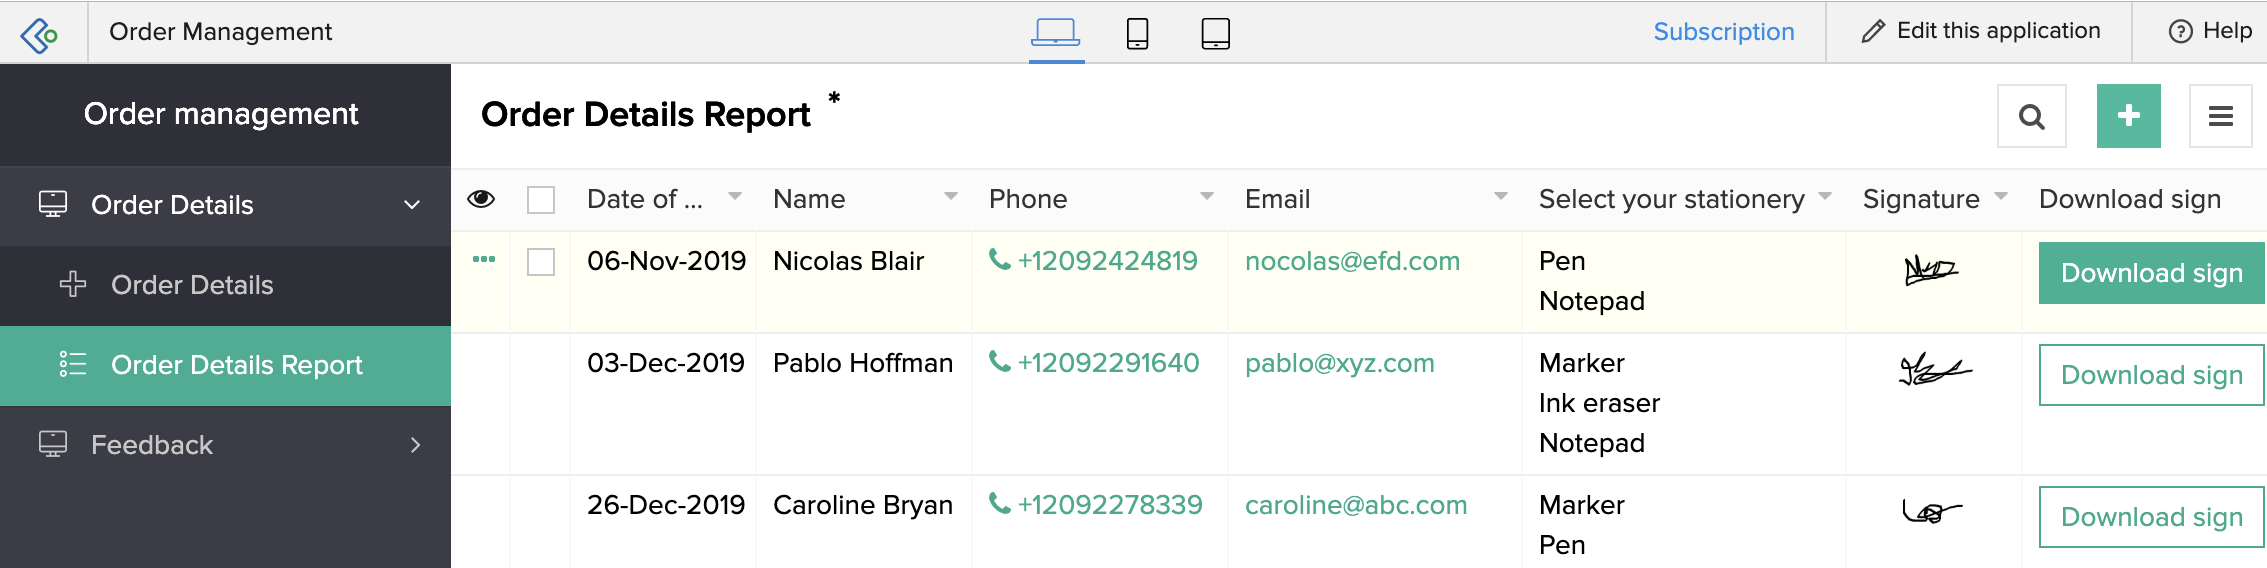Image resolution: width=2267 pixels, height=568 pixels.
Task: Toggle column visibility eye icon
Action: [481, 199]
